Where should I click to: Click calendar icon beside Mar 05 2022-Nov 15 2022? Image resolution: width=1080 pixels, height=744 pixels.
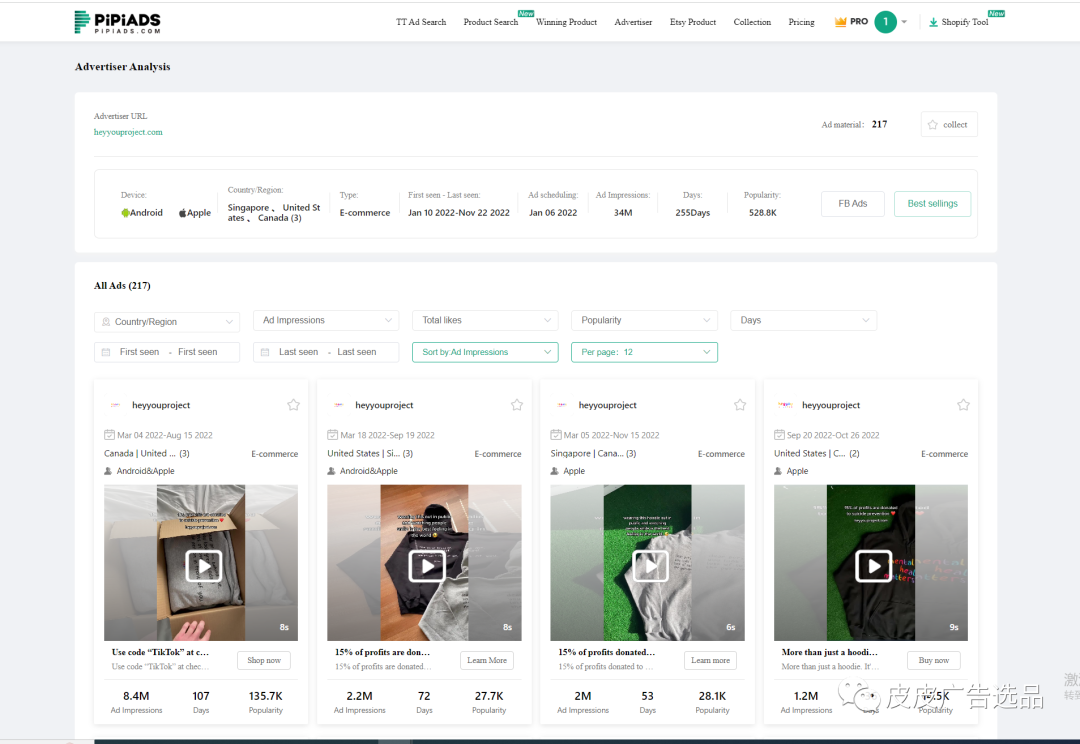(555, 435)
